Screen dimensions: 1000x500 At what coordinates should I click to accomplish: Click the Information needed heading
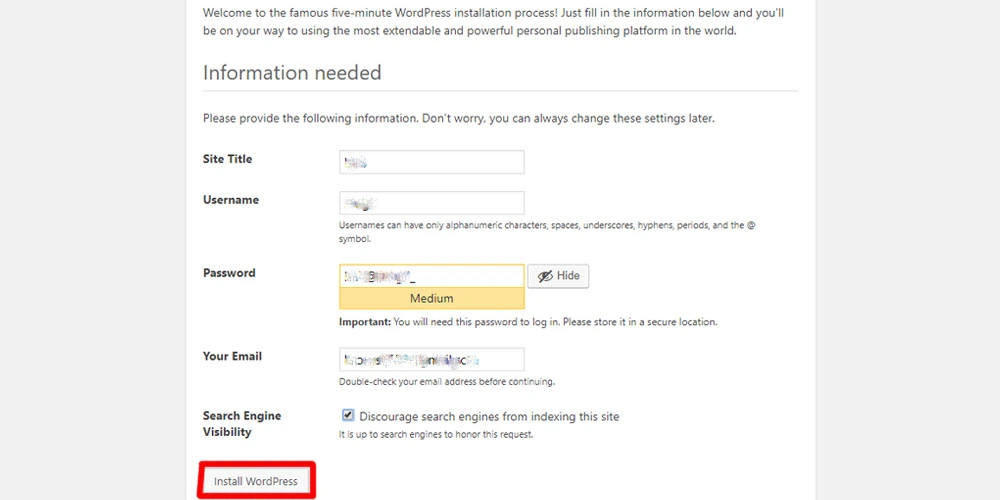tap(292, 73)
